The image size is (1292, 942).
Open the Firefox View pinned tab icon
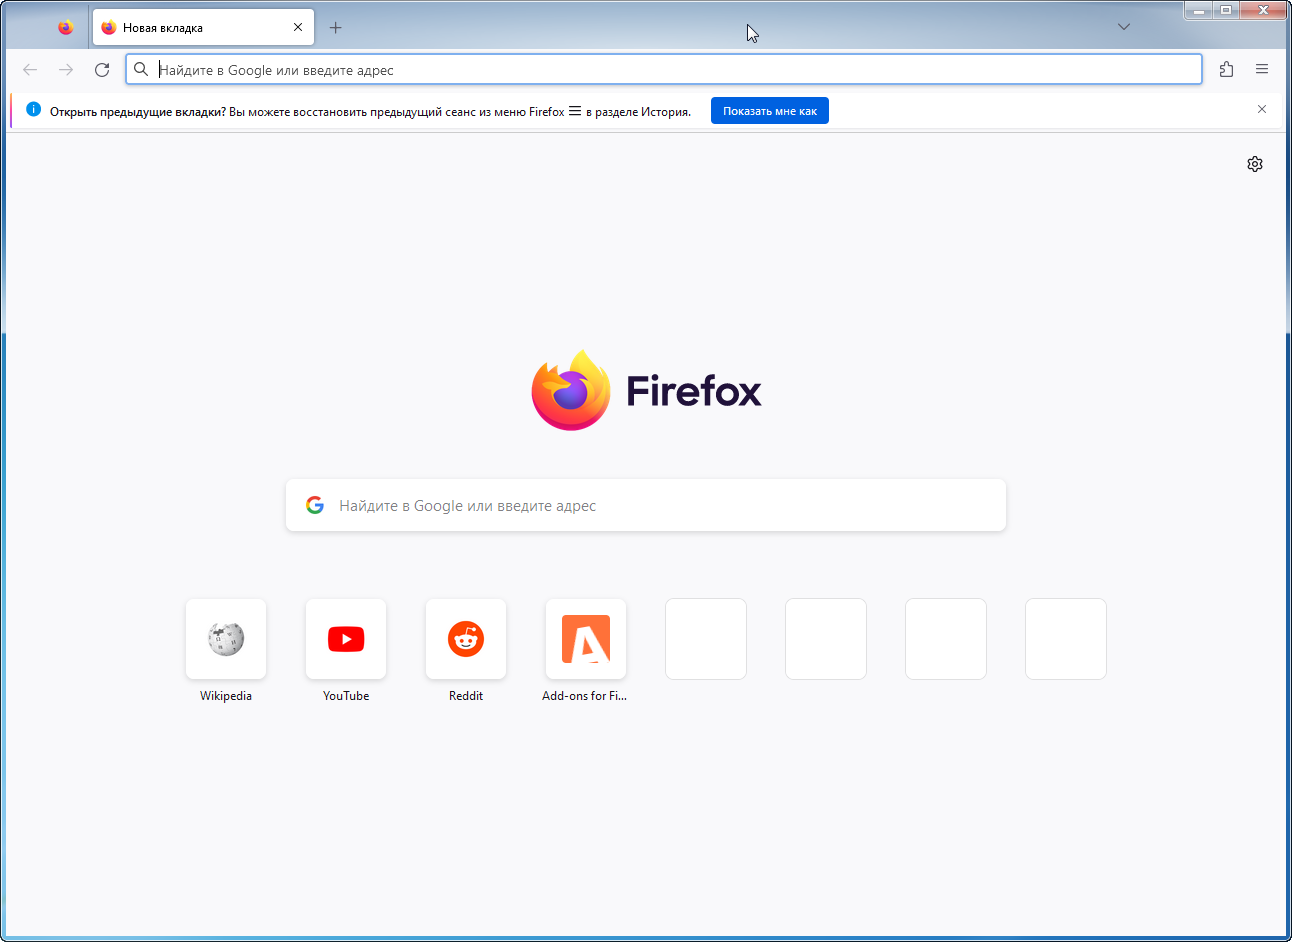[x=66, y=28]
